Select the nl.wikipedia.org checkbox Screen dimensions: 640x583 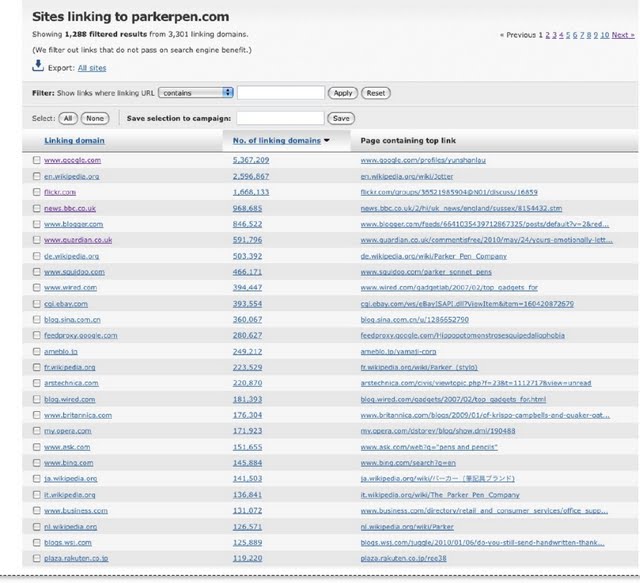37,527
